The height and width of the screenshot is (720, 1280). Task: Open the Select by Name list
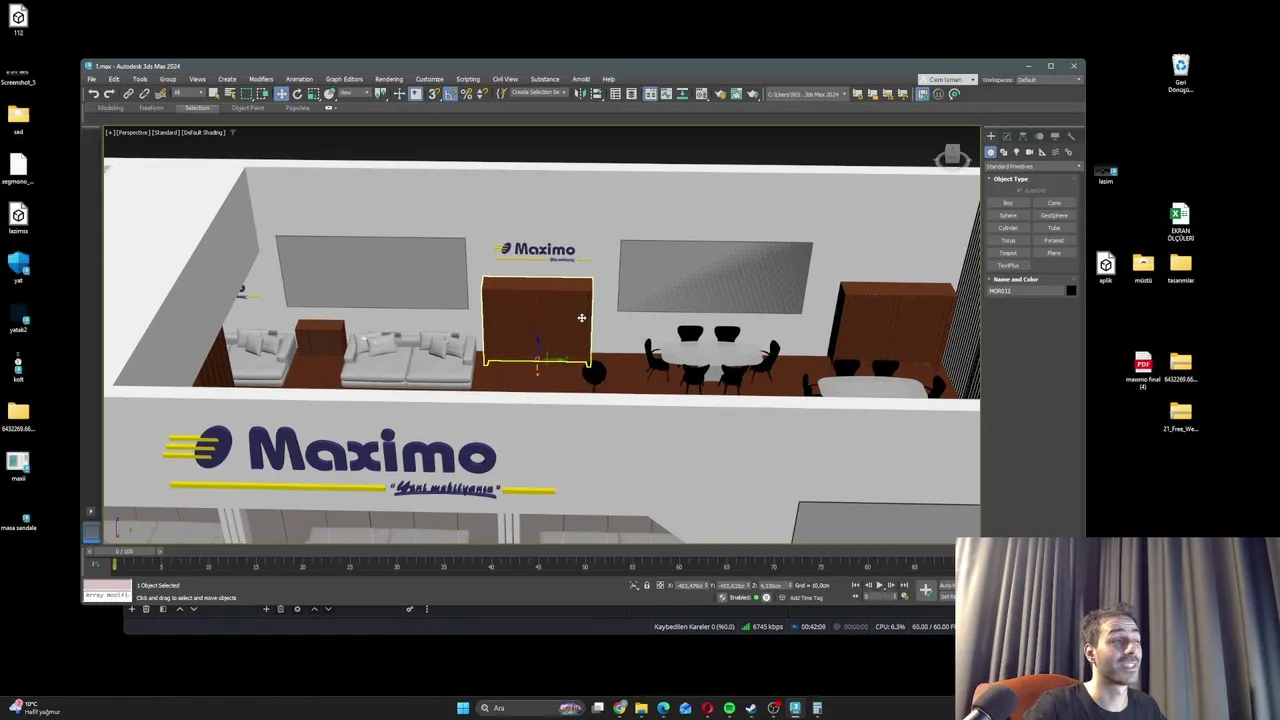[230, 94]
